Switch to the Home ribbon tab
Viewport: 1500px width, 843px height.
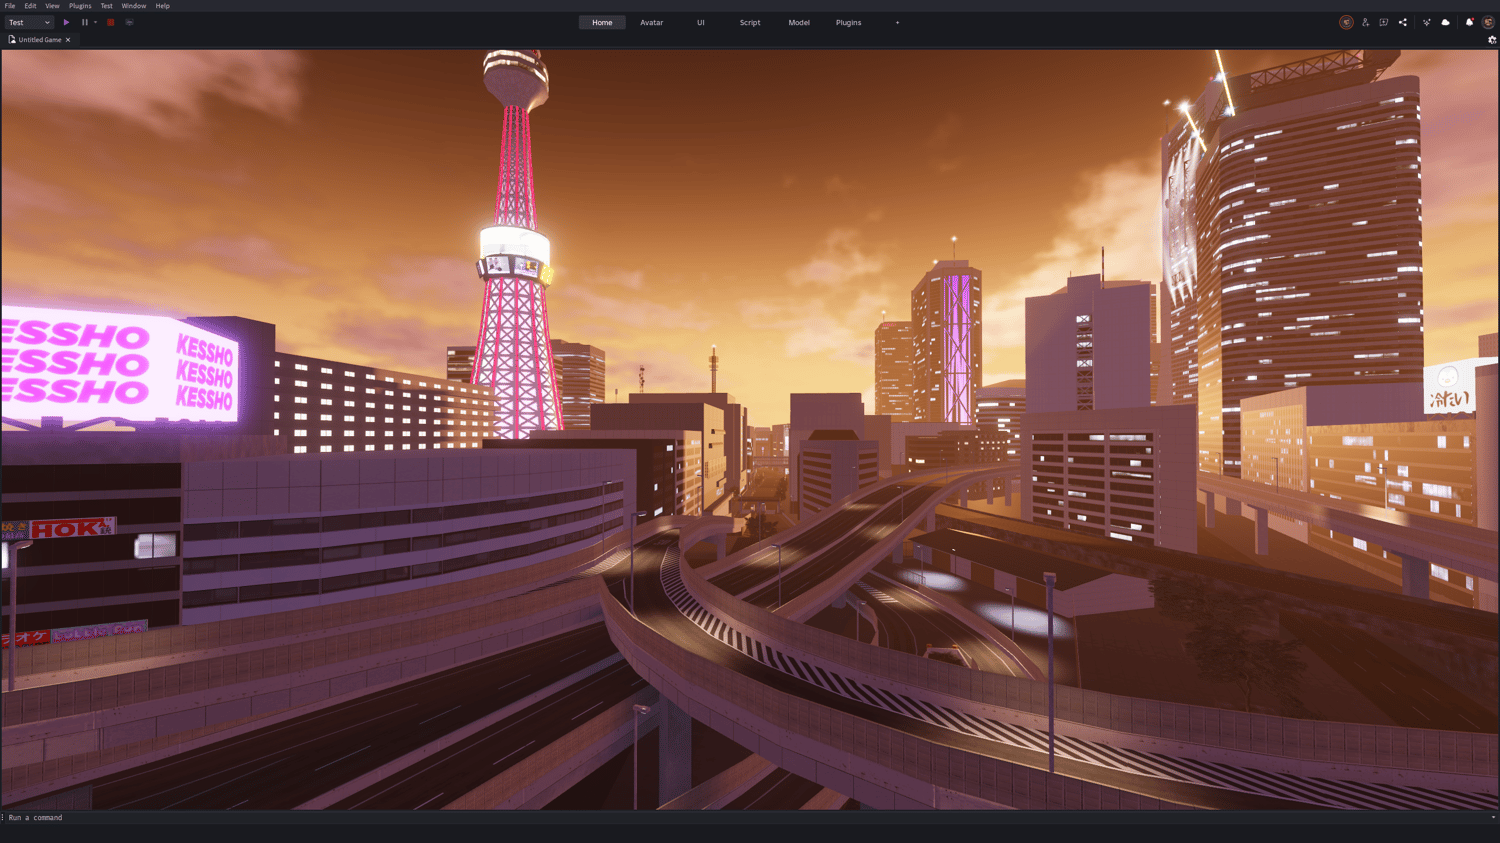[602, 22]
